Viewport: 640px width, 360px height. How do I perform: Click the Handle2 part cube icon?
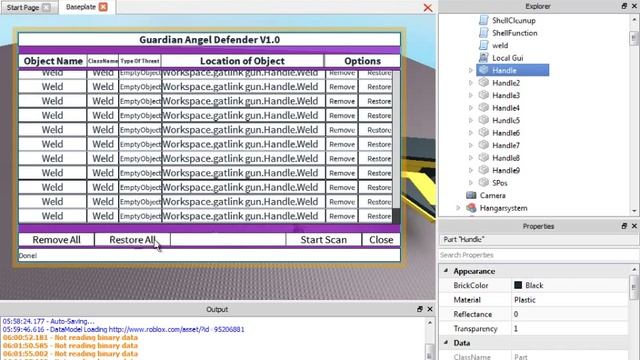pyautogui.click(x=484, y=82)
